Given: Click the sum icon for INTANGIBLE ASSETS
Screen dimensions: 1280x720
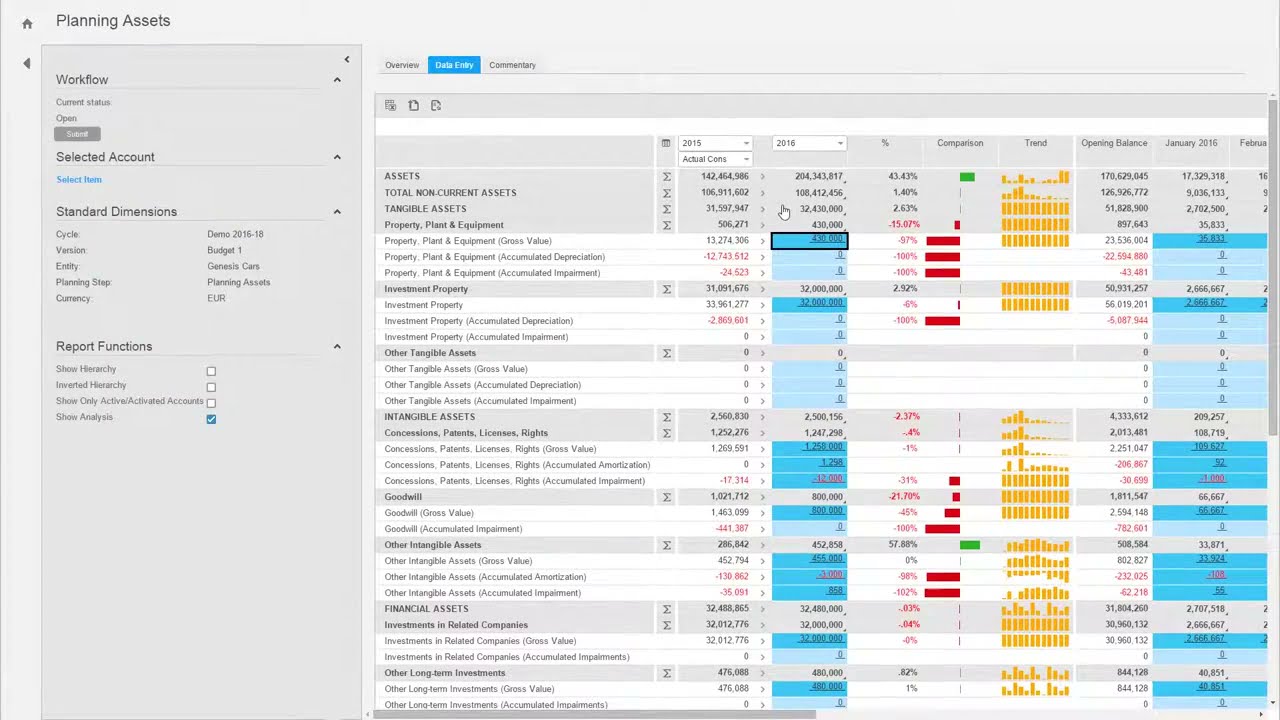Looking at the screenshot, I should click(x=667, y=417).
